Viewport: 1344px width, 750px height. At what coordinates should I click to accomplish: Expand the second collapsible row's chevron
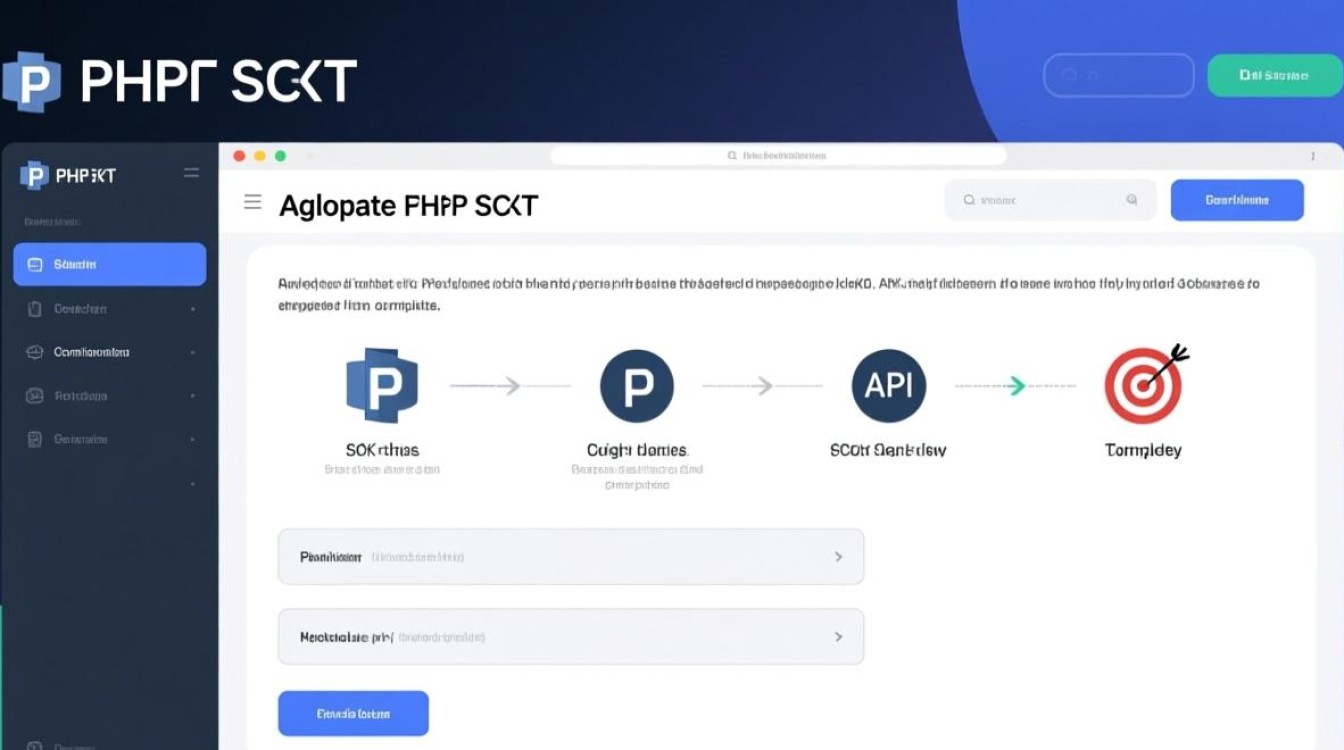(838, 637)
